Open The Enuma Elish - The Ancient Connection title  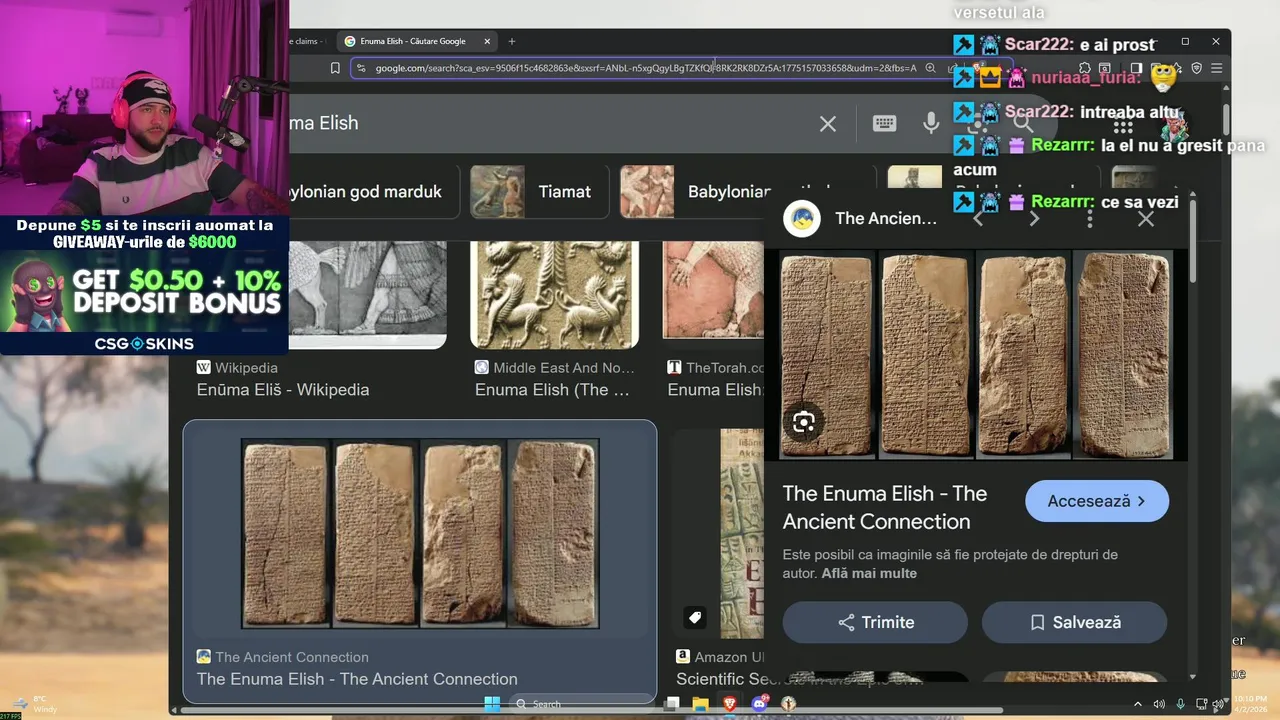click(885, 507)
